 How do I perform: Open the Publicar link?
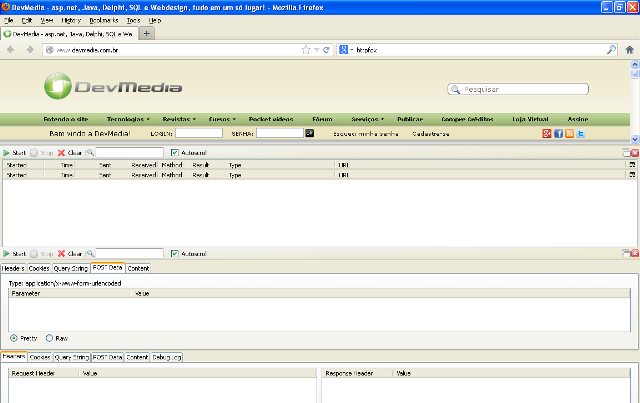point(410,119)
